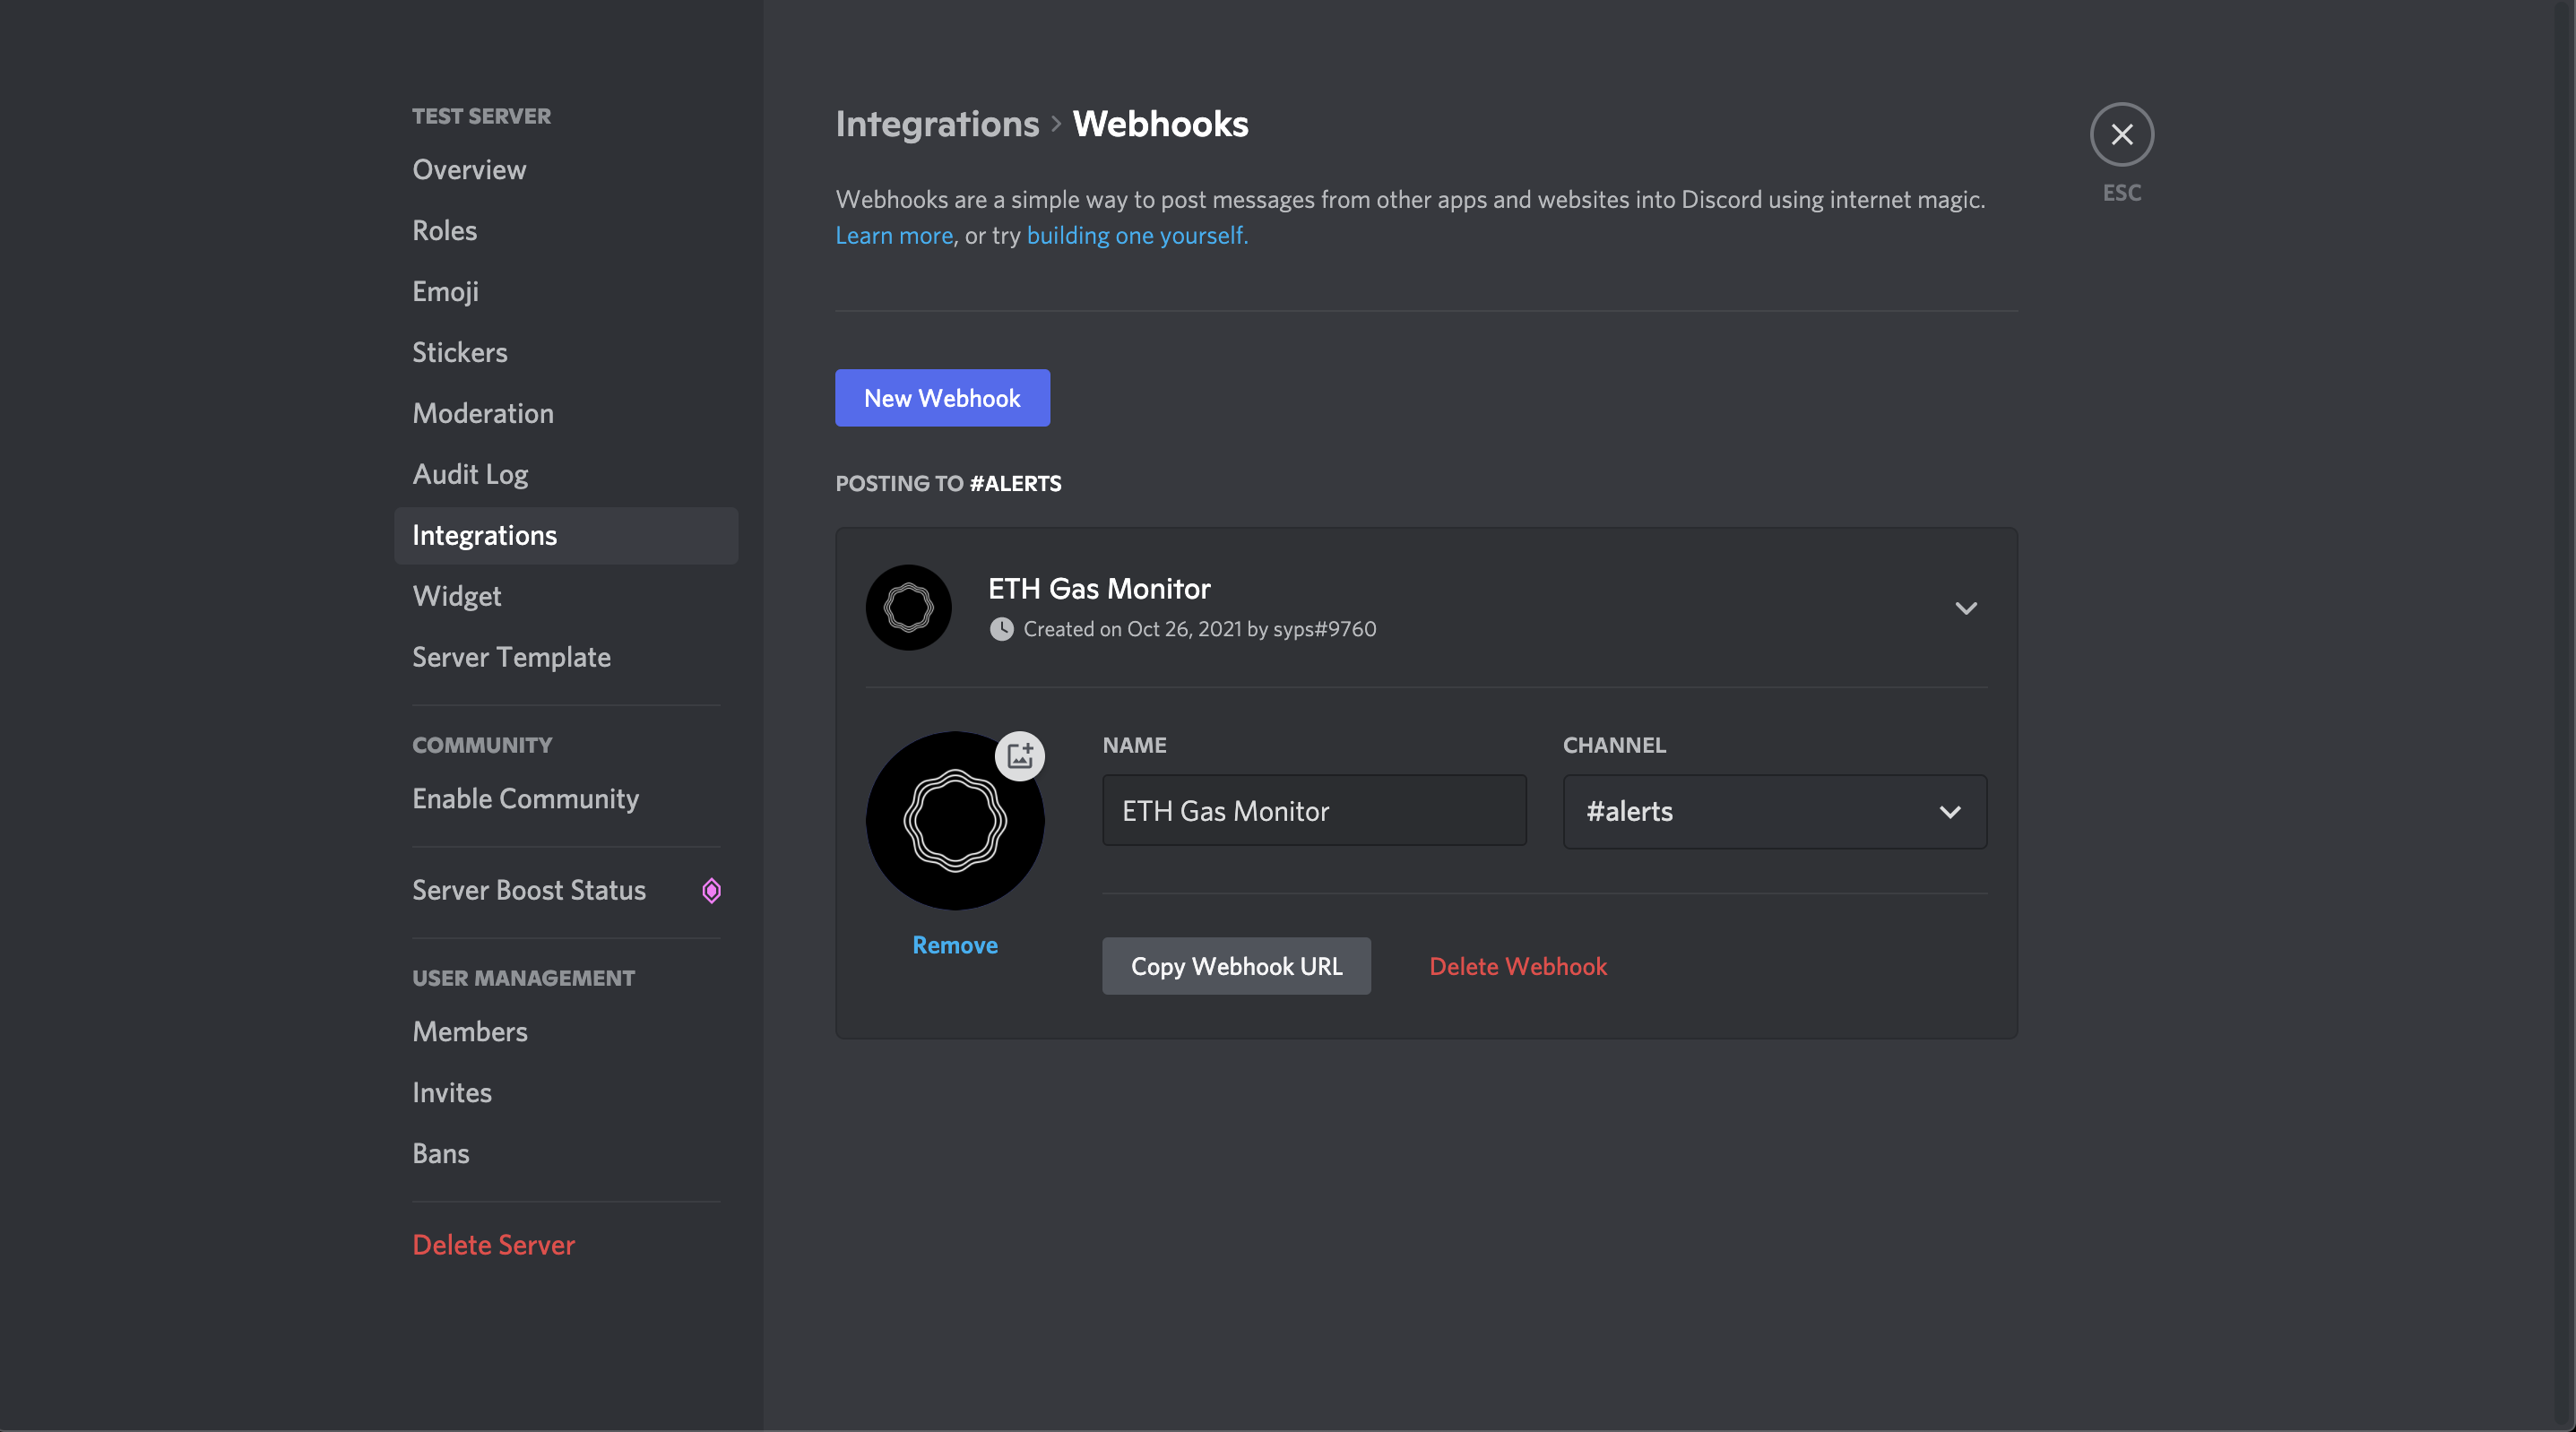The height and width of the screenshot is (1432, 2576).
Task: Click the building one yourself link
Action: pyautogui.click(x=1137, y=235)
